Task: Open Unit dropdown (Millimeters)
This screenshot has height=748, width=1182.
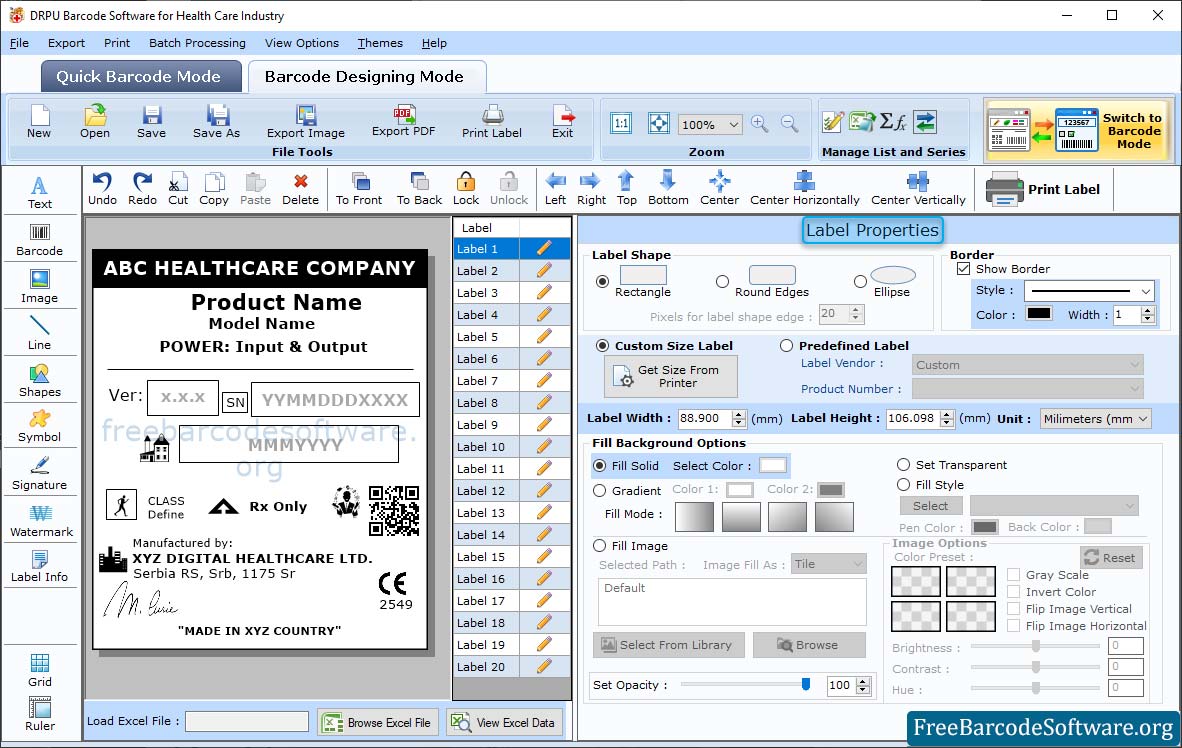Action: (1143, 418)
